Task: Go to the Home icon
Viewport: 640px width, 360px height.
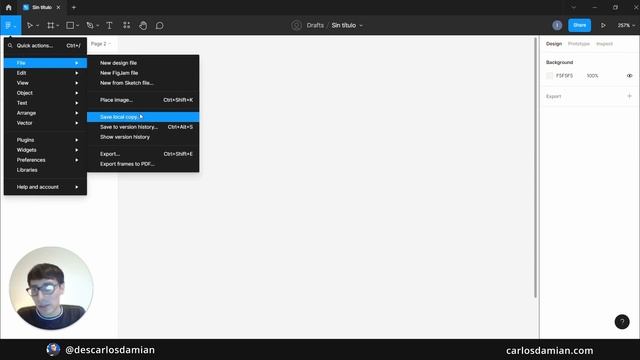Action: pyautogui.click(x=9, y=7)
